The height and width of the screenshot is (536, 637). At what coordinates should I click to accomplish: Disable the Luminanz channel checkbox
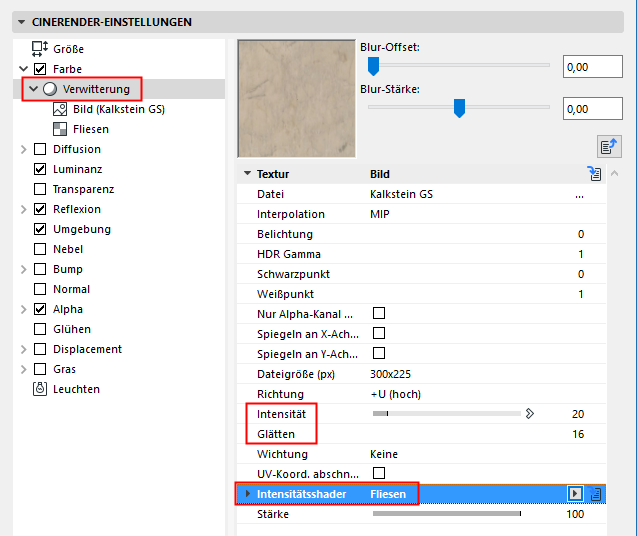point(40,169)
